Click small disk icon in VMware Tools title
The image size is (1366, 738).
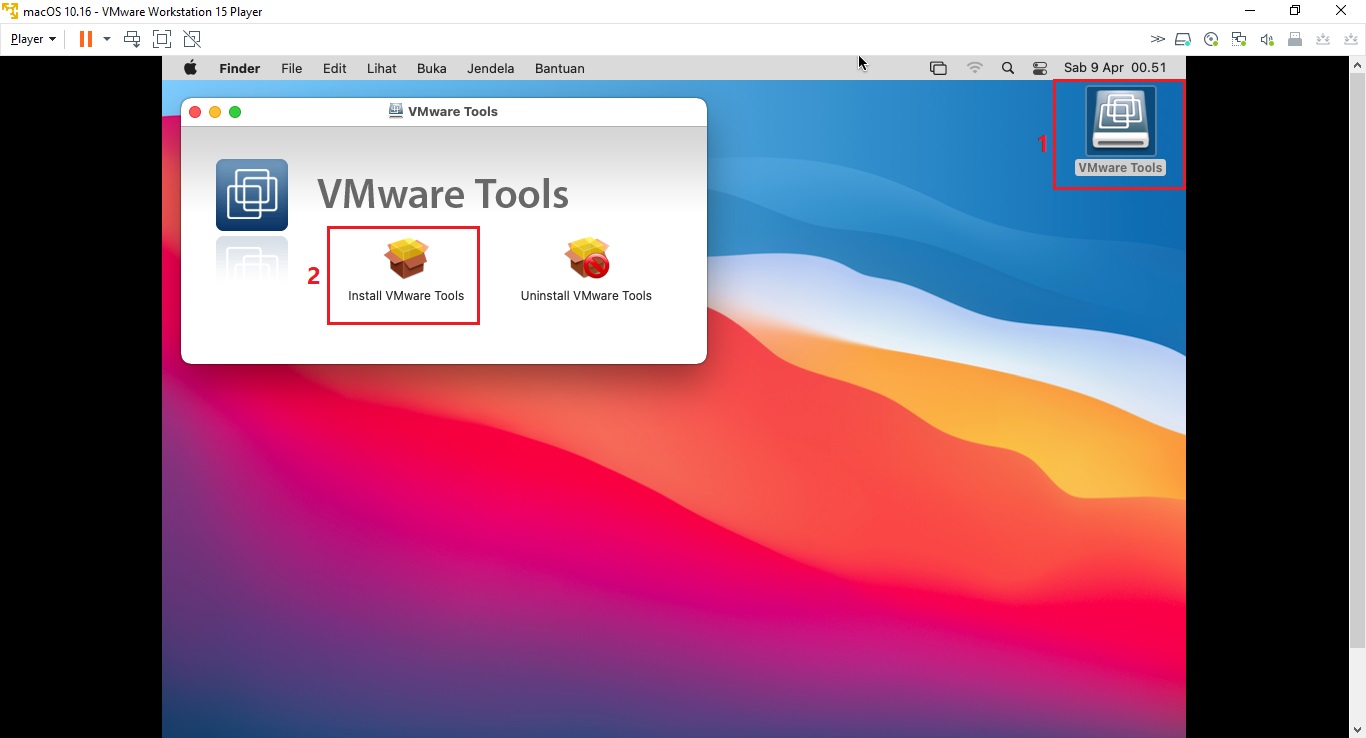[396, 111]
